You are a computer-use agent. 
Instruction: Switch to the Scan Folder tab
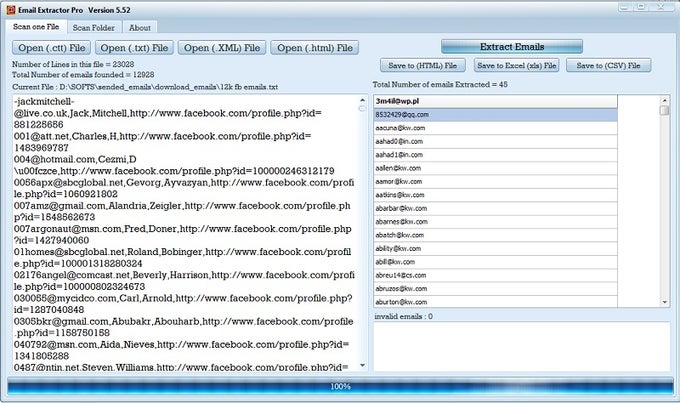coord(95,28)
